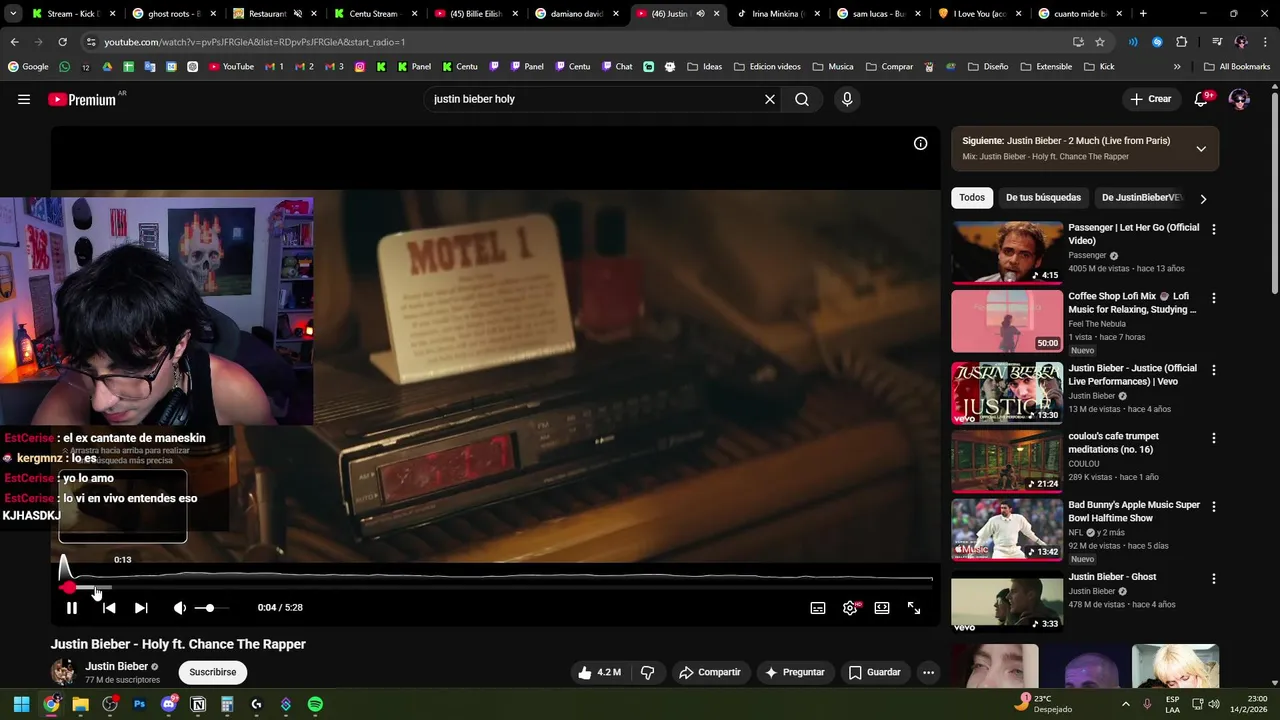
Task: Open the Ideas bookmark folder
Action: pos(705,67)
